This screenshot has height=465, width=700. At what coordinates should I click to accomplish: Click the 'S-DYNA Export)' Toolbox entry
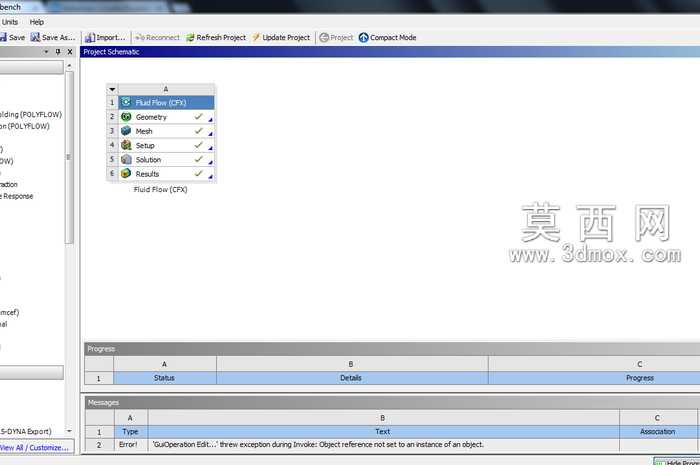(x=26, y=432)
